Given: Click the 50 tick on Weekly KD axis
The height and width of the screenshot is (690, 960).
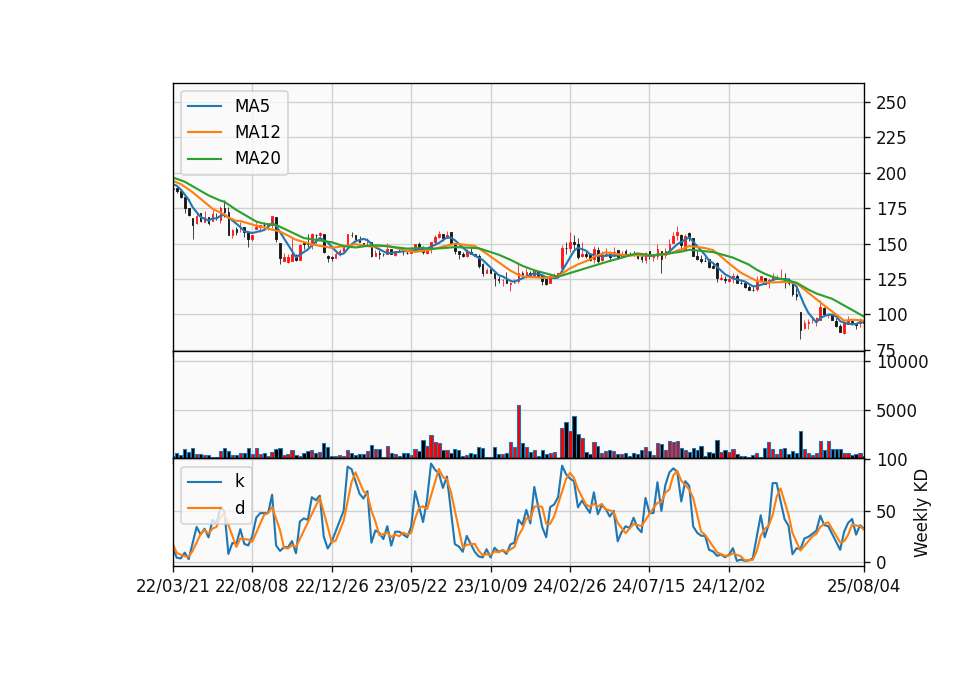Looking at the screenshot, I should point(886,511).
